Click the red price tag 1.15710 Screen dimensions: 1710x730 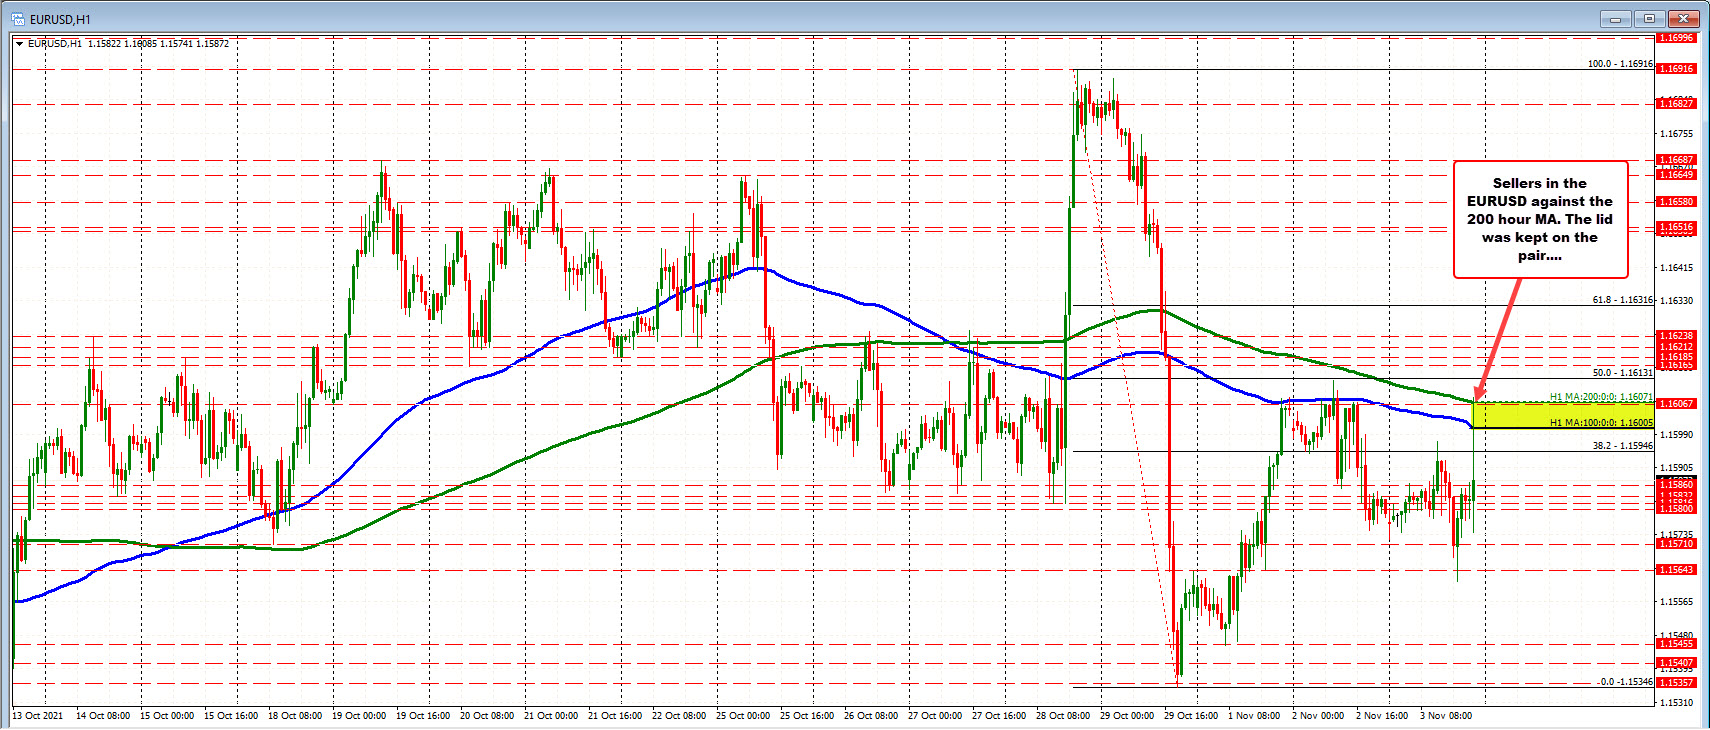pos(1677,544)
